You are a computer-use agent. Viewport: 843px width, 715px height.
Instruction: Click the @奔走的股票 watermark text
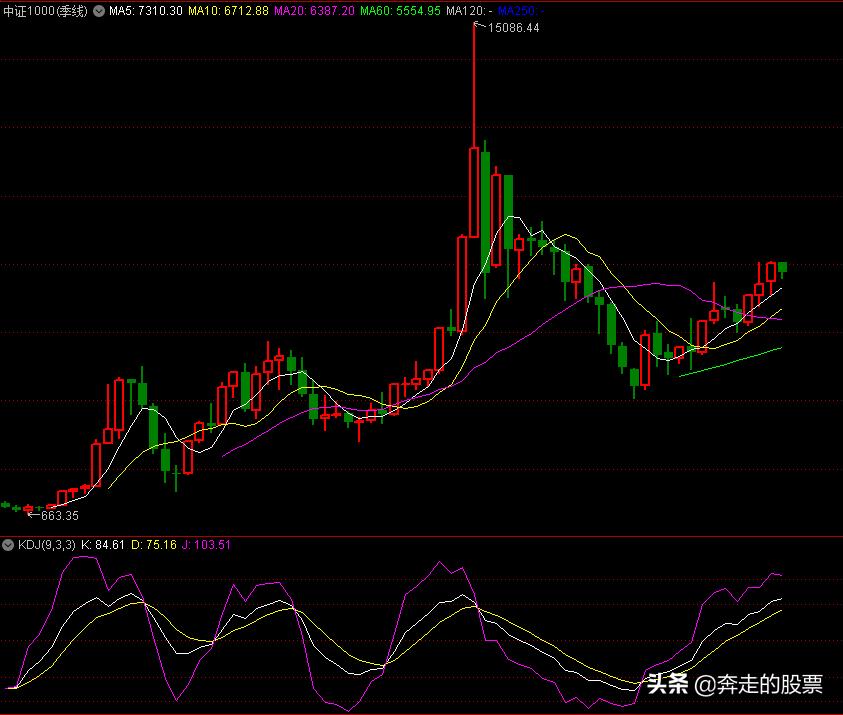pos(760,685)
